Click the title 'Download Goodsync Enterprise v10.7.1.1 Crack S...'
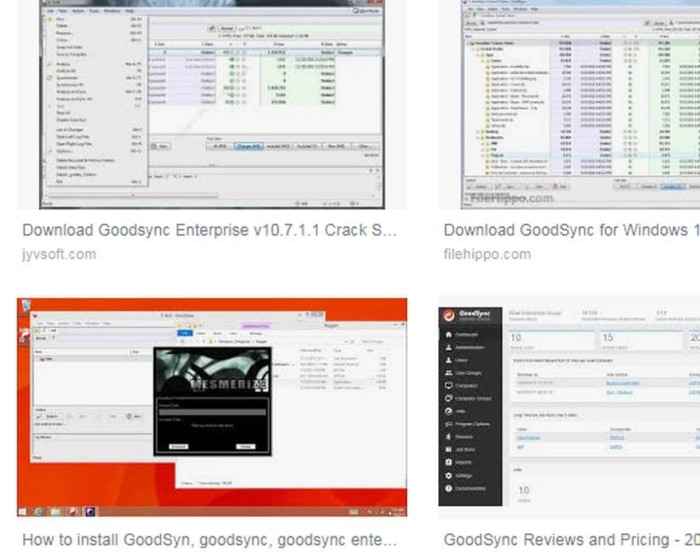 (209, 230)
